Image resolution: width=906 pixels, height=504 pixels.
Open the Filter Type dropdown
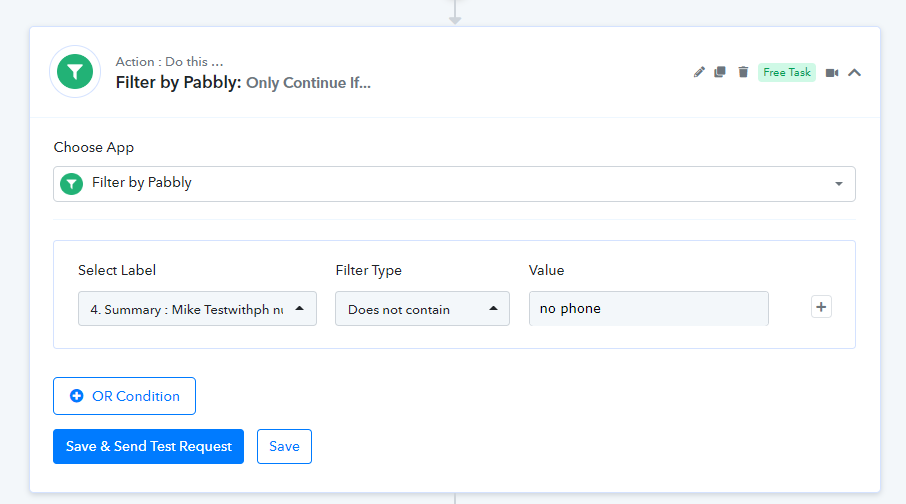[x=422, y=309]
